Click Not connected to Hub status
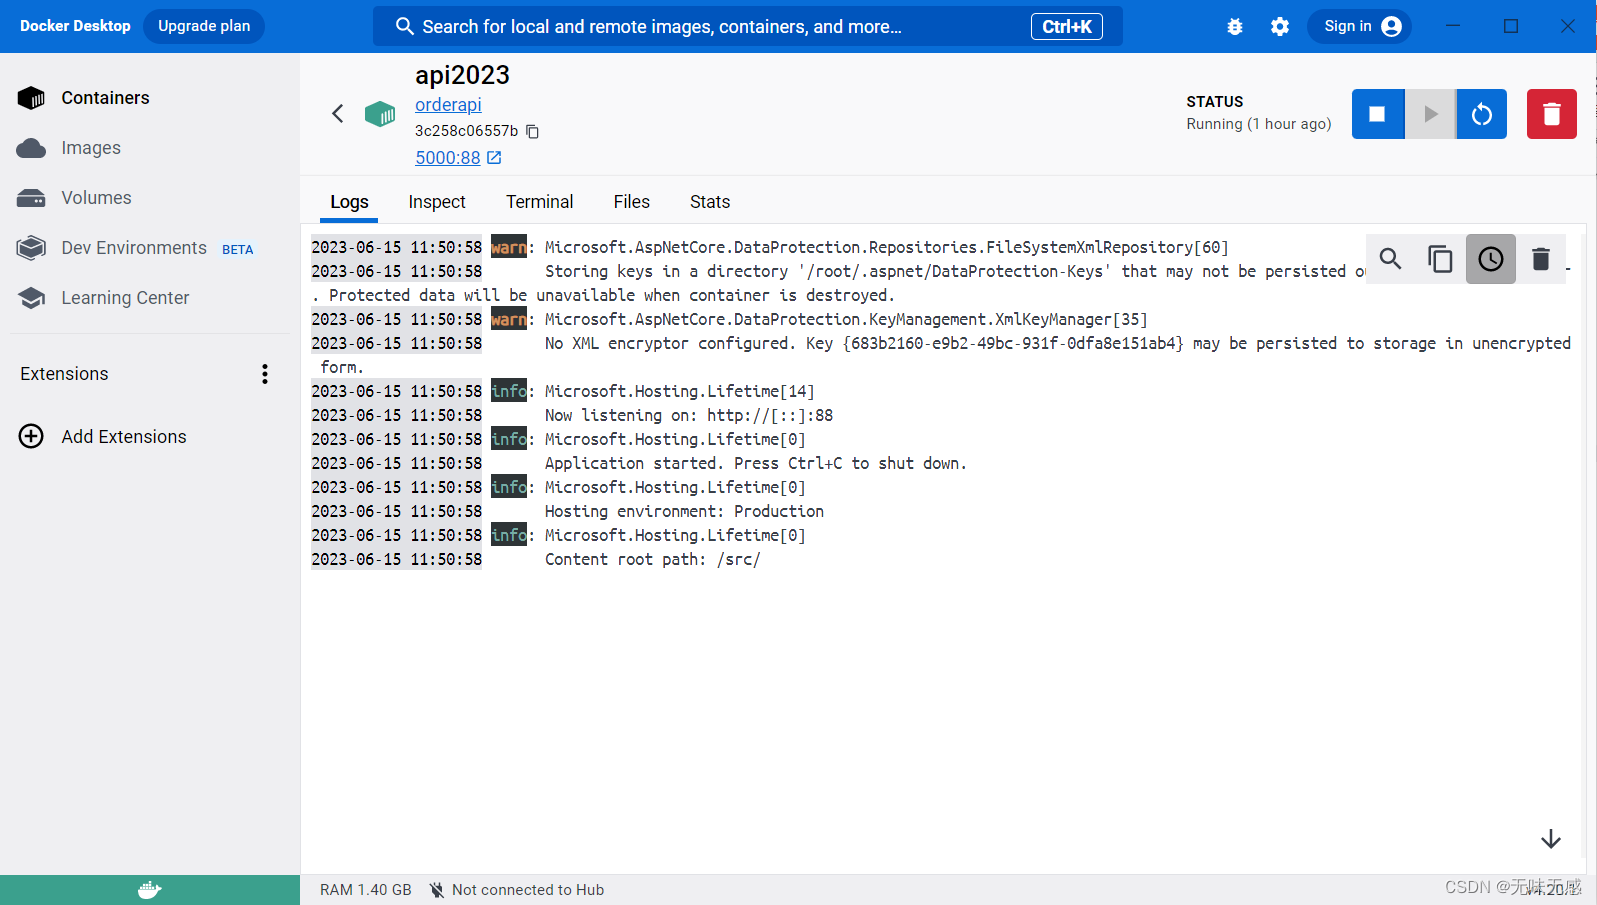 (x=528, y=890)
